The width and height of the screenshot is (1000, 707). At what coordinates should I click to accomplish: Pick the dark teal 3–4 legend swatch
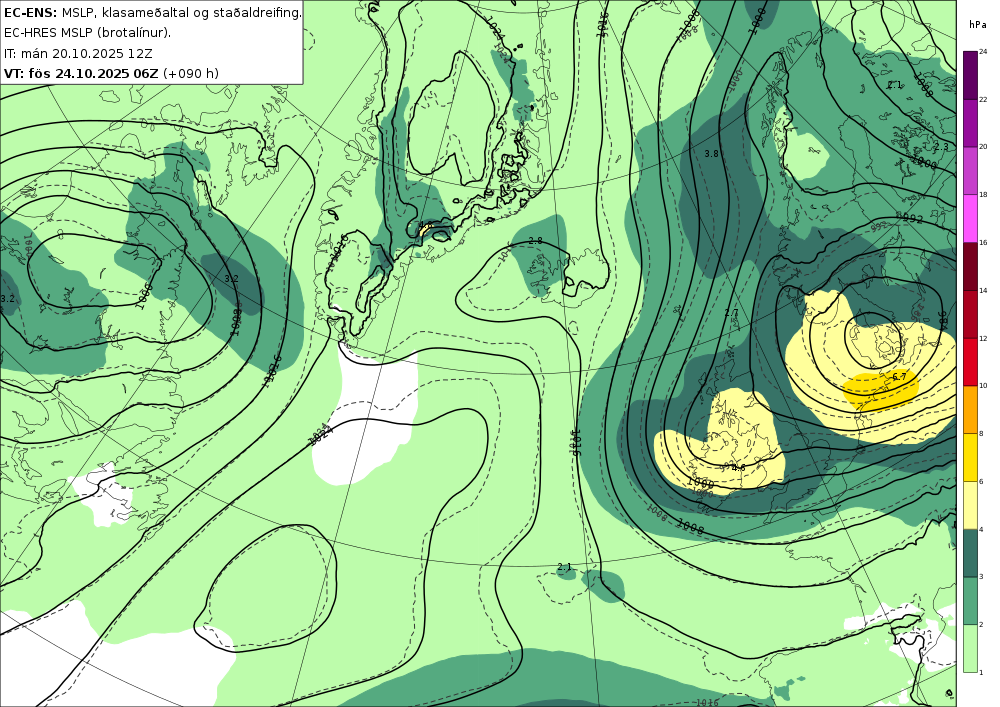click(970, 553)
